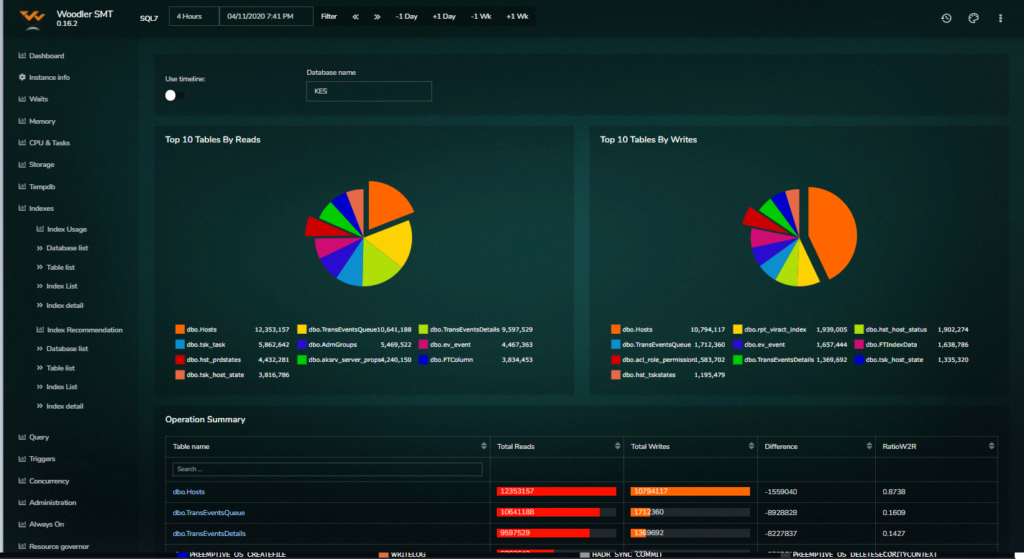Step forward with the double-right arrow icon
The height and width of the screenshot is (559, 1024).
377,17
